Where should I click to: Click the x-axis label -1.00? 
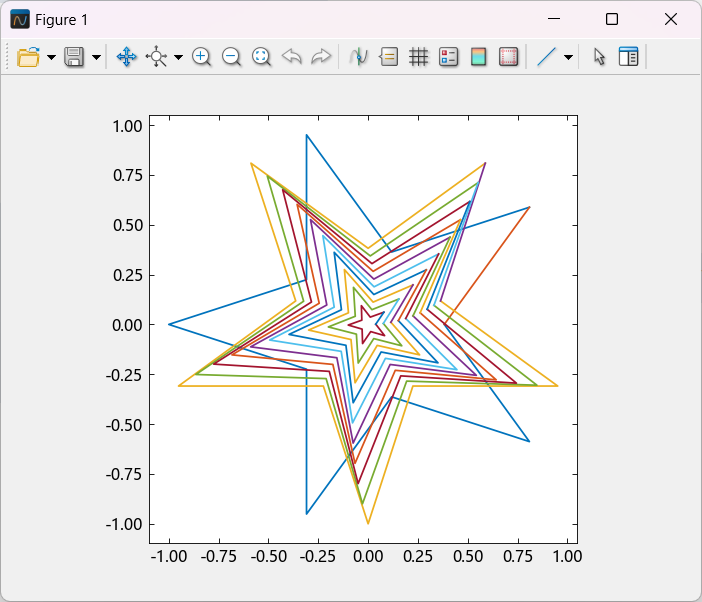click(x=169, y=556)
